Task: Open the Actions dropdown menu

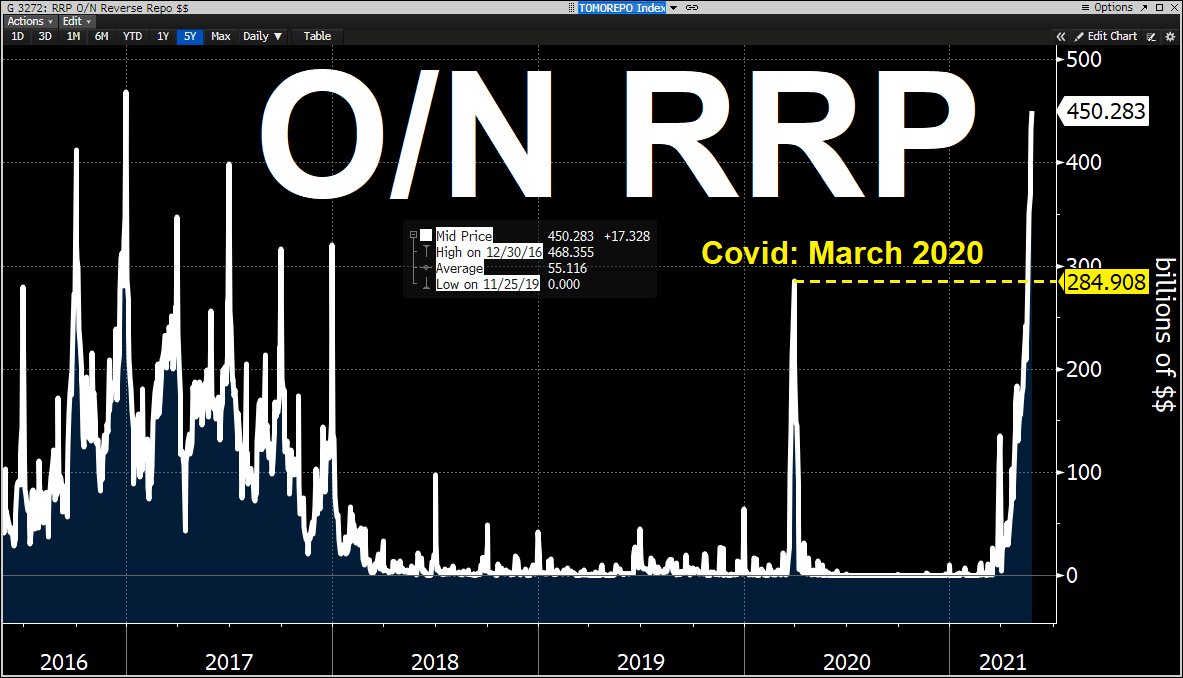Action: [x=29, y=21]
